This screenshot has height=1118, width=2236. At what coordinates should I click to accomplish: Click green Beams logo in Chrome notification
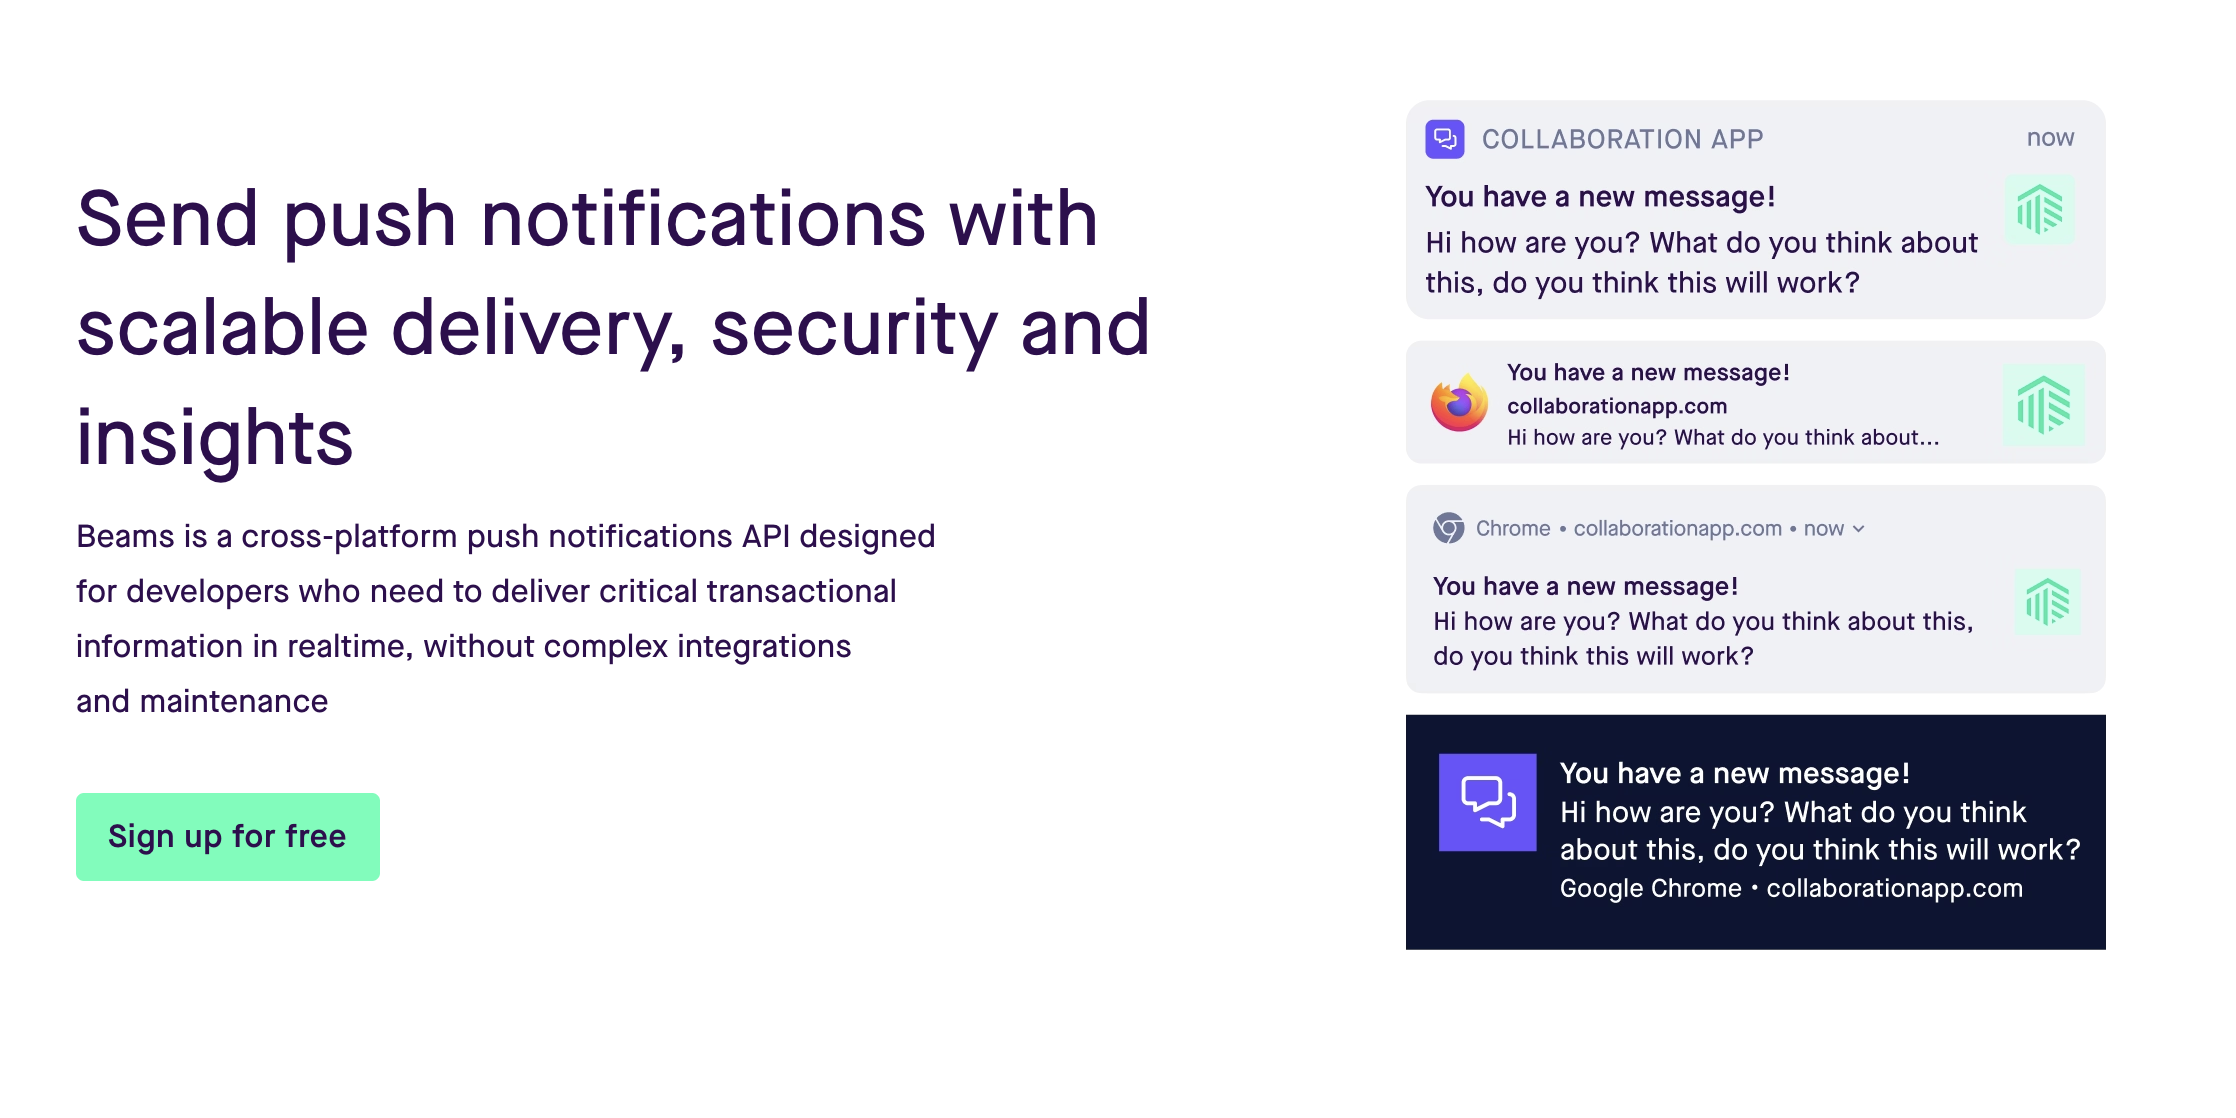pyautogui.click(x=2047, y=602)
